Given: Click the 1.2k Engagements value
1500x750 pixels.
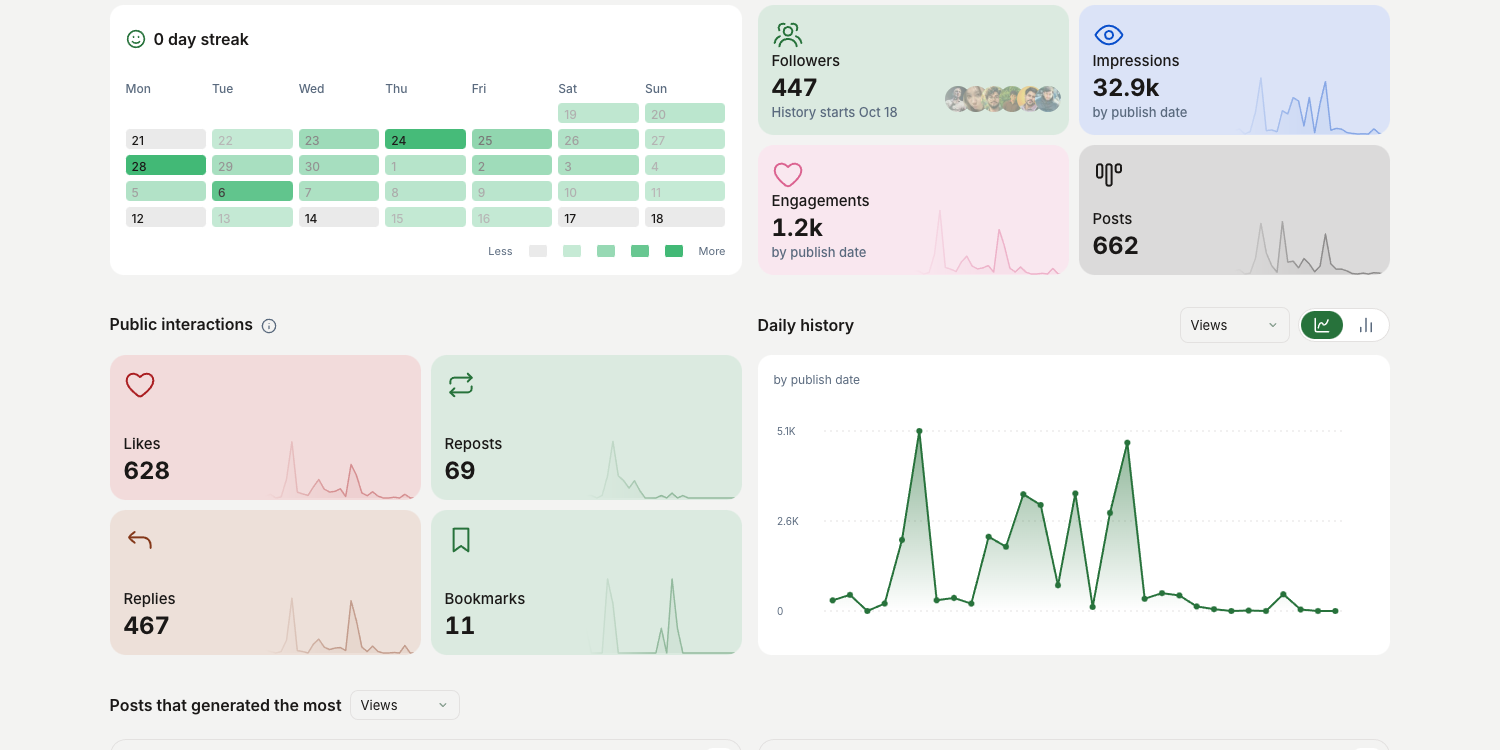Looking at the screenshot, I should [797, 227].
